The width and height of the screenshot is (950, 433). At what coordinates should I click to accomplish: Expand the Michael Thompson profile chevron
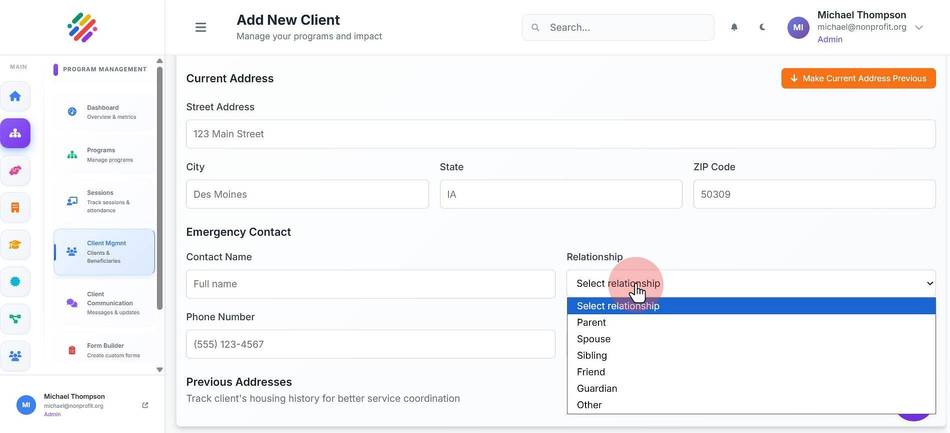[x=918, y=27]
